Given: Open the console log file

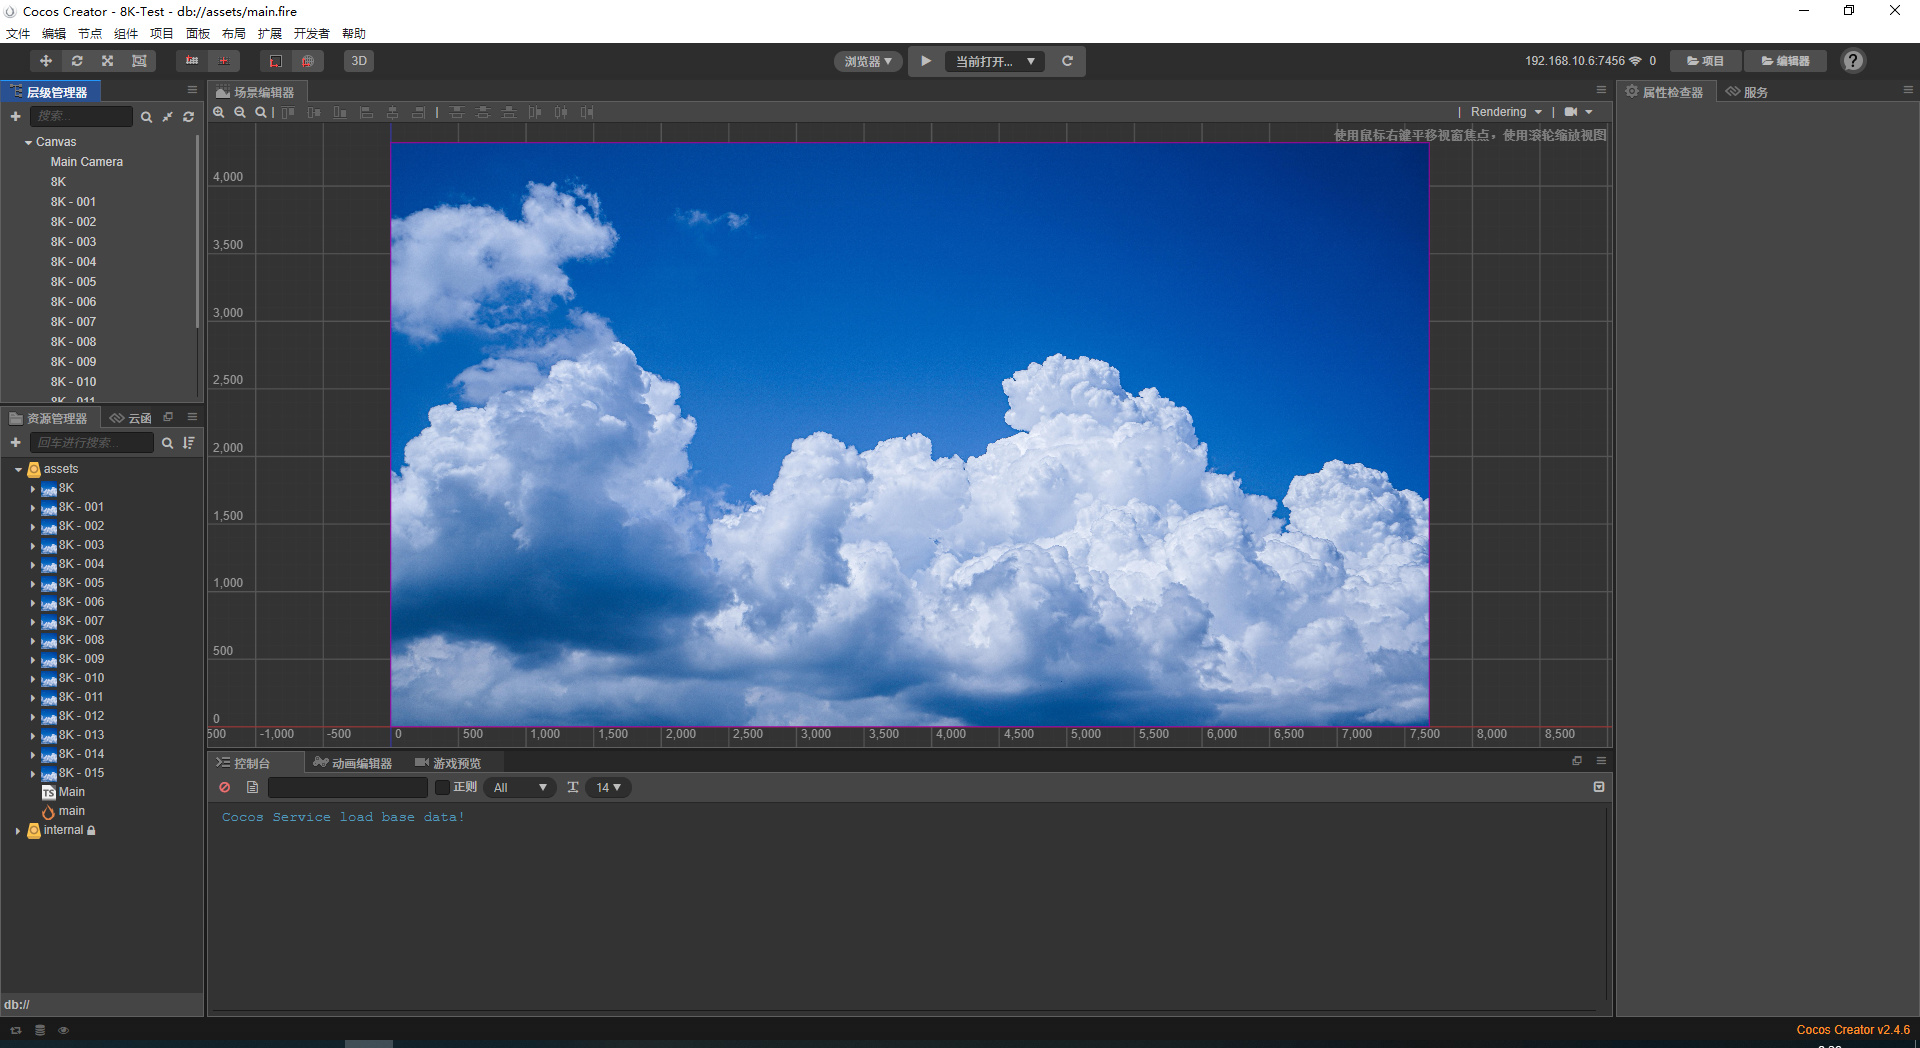Looking at the screenshot, I should click(253, 788).
